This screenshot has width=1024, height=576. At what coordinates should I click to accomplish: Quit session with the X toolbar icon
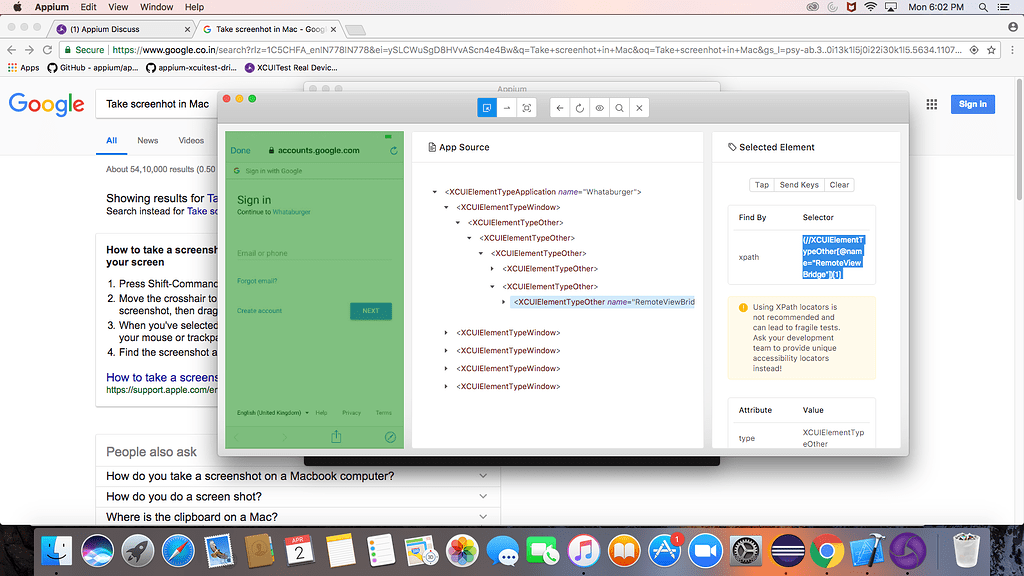(640, 108)
